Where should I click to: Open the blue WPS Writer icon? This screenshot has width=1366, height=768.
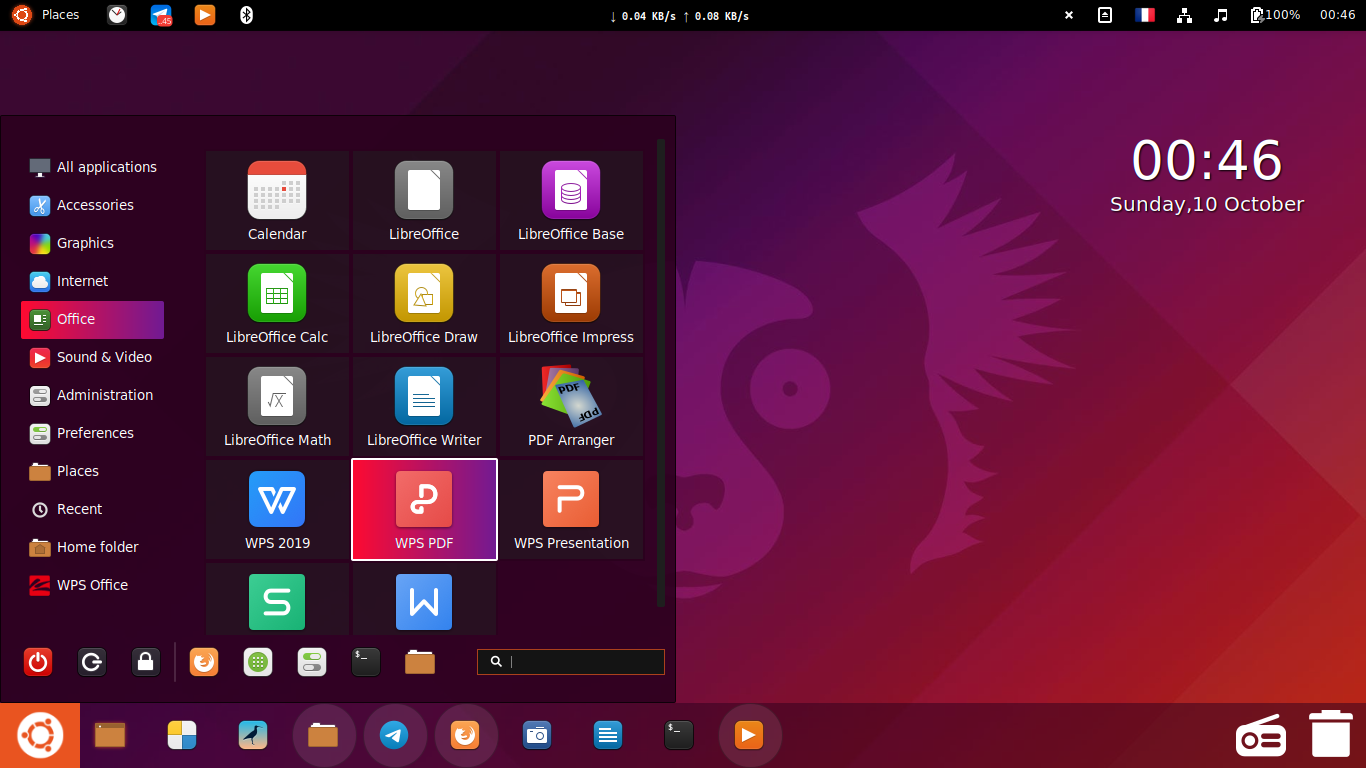coord(424,601)
